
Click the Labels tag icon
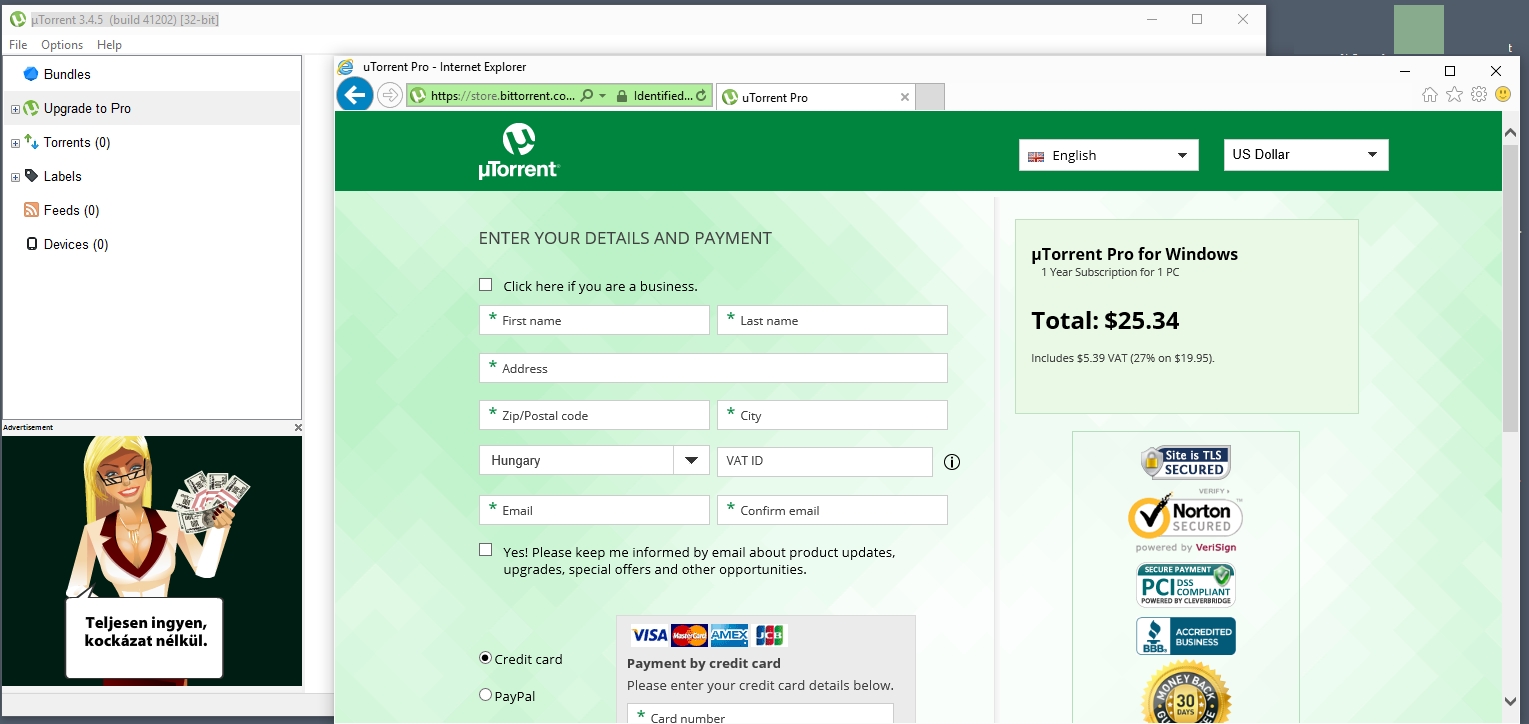[31, 176]
